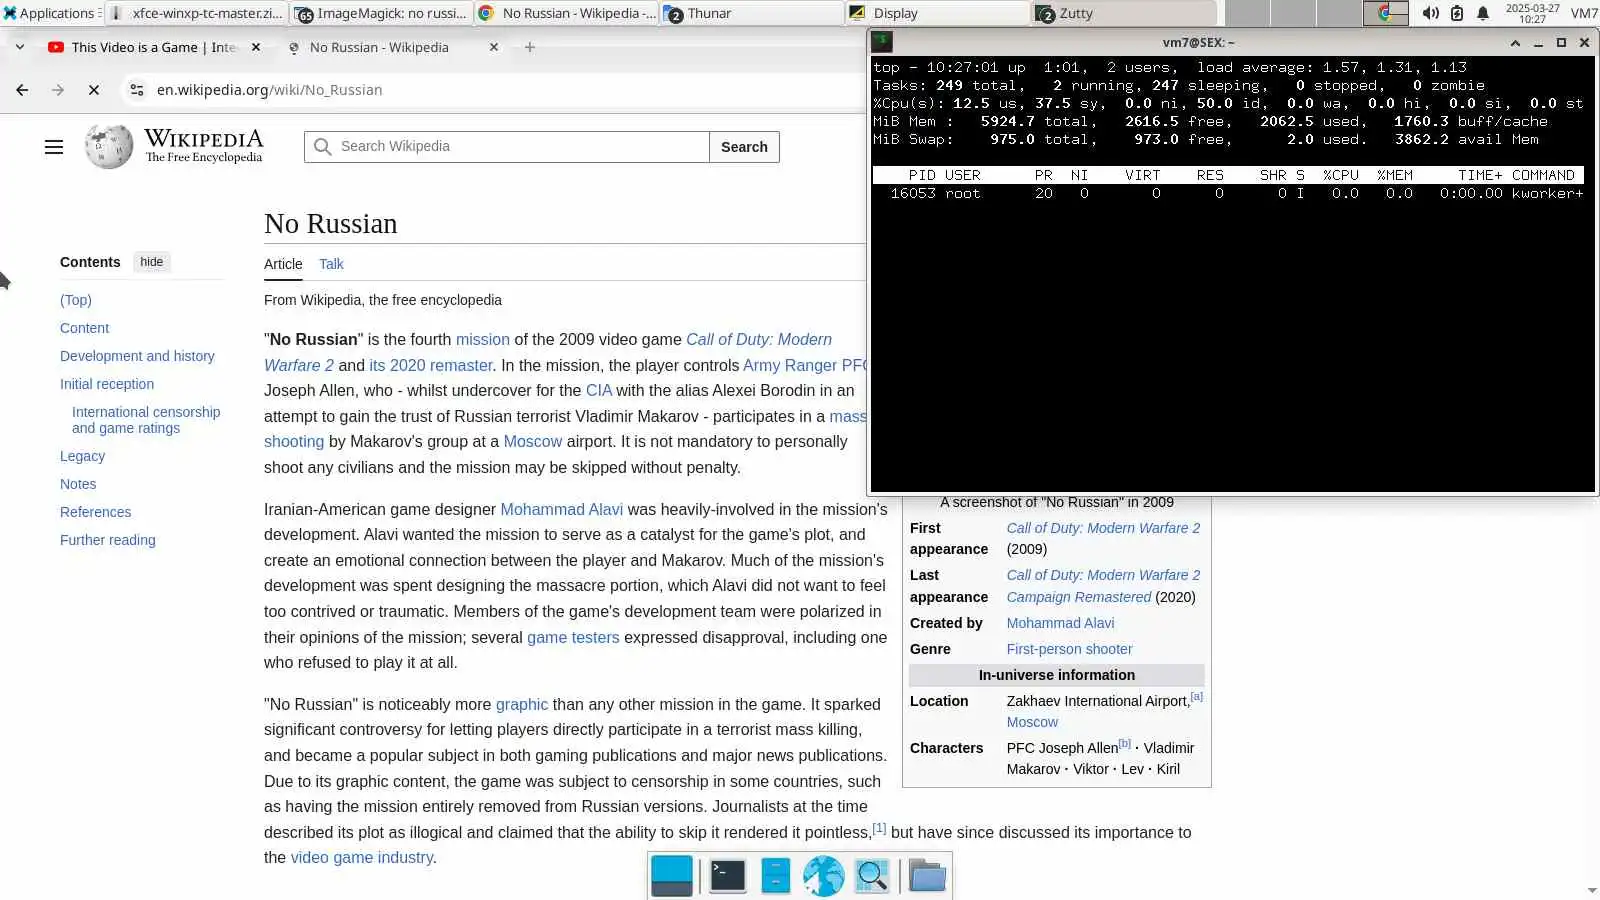Open notifications via the bell icon
The height and width of the screenshot is (900, 1600).
(1483, 13)
